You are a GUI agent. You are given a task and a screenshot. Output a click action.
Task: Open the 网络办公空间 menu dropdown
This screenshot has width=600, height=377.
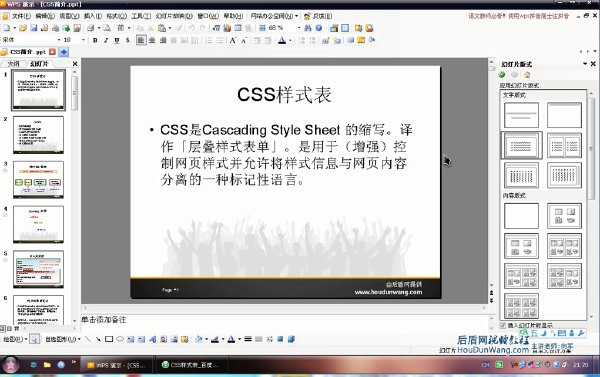(274, 16)
